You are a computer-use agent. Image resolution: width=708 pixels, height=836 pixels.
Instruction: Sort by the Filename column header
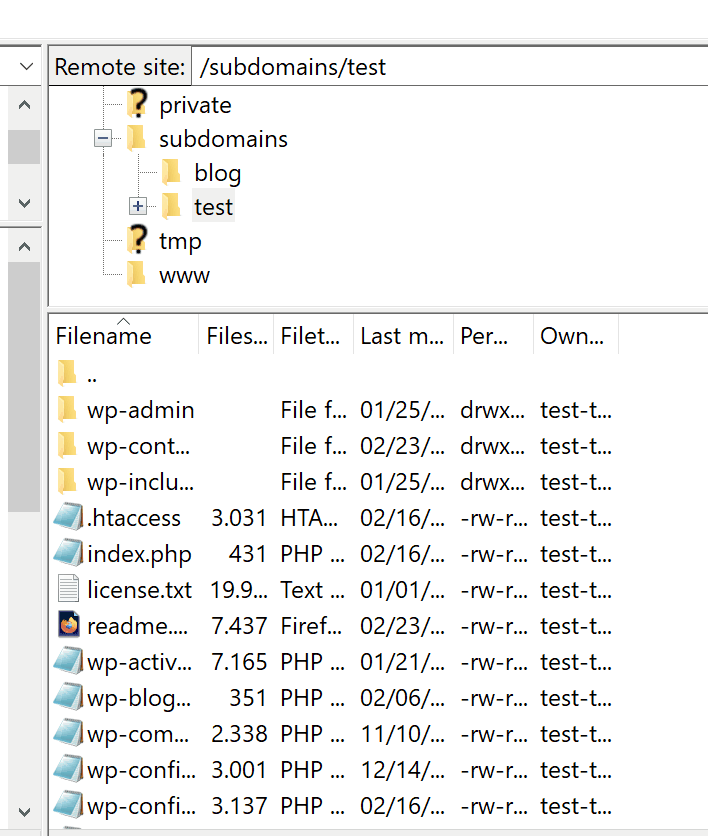tap(124, 336)
